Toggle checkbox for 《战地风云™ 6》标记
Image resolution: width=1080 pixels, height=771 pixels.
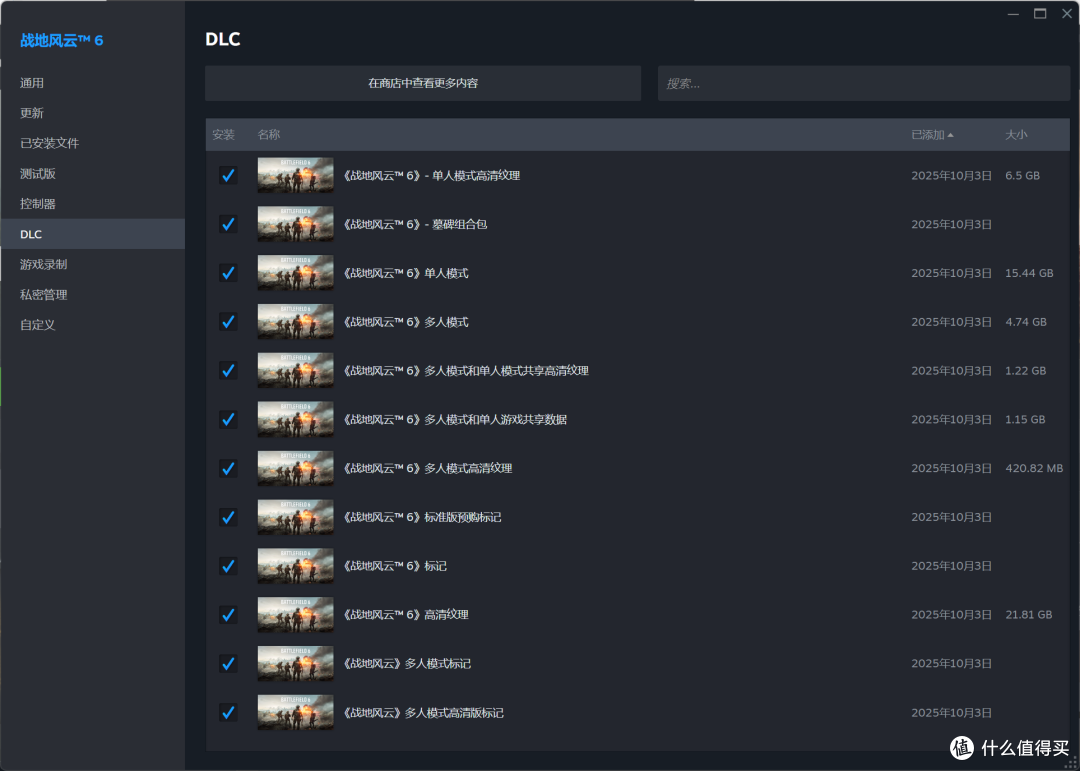(x=228, y=566)
